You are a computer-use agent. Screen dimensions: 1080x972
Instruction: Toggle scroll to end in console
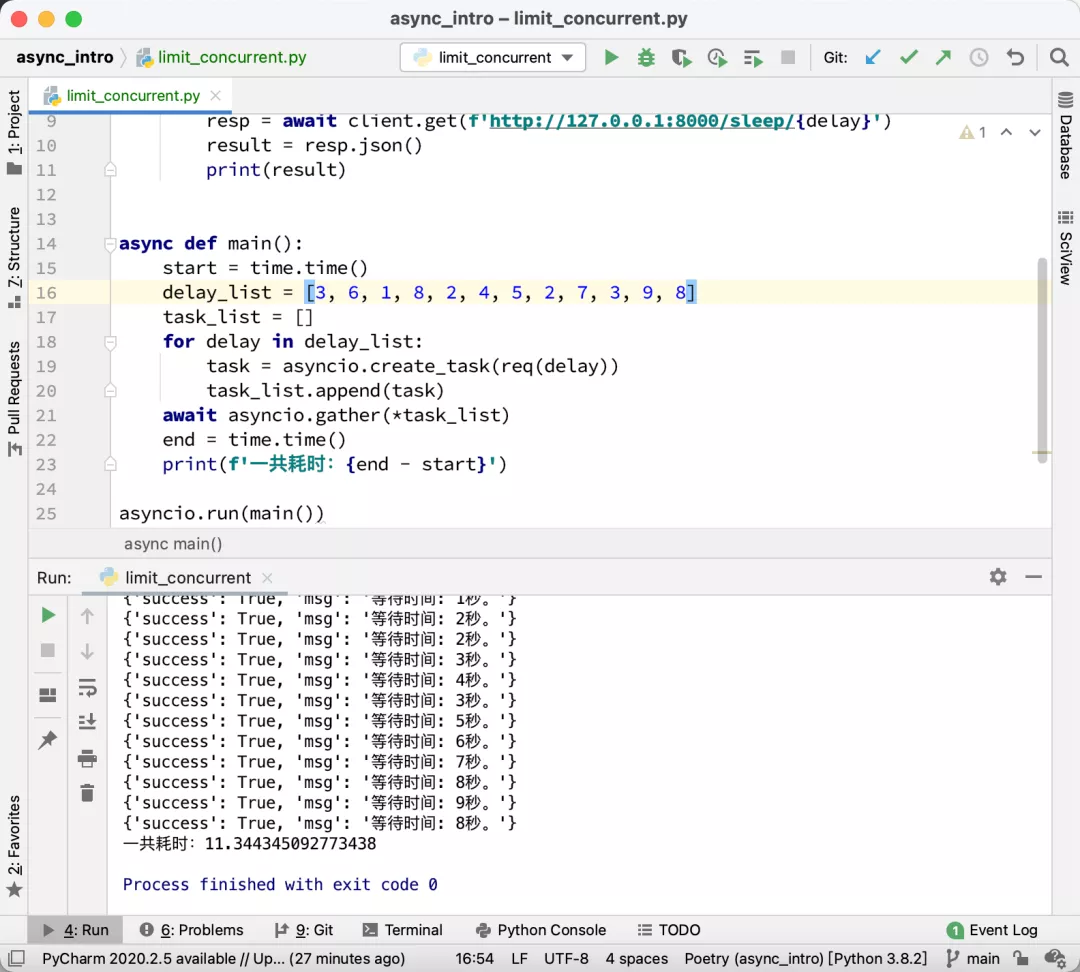click(87, 722)
